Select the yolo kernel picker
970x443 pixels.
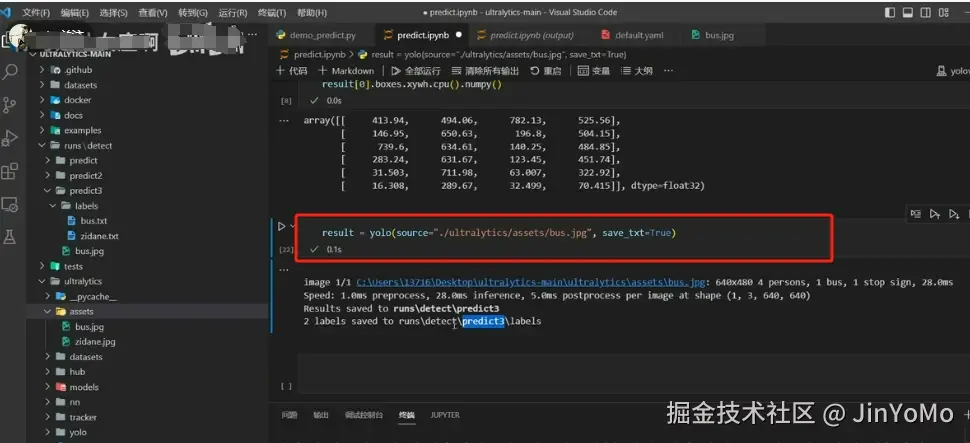(x=953, y=71)
